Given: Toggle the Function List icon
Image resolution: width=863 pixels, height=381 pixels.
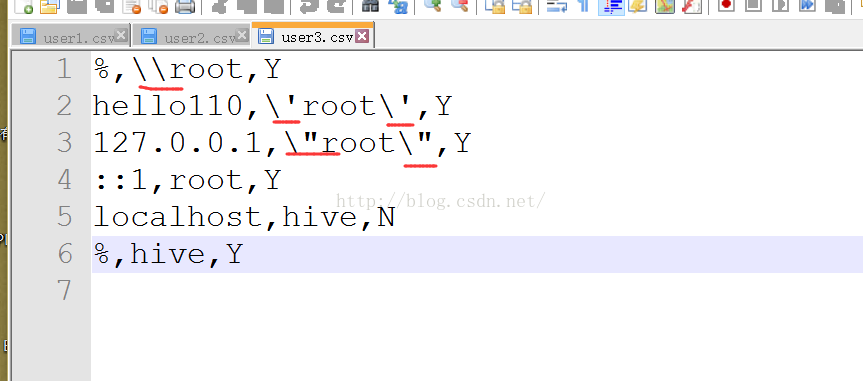Looking at the screenshot, I should 691,6.
